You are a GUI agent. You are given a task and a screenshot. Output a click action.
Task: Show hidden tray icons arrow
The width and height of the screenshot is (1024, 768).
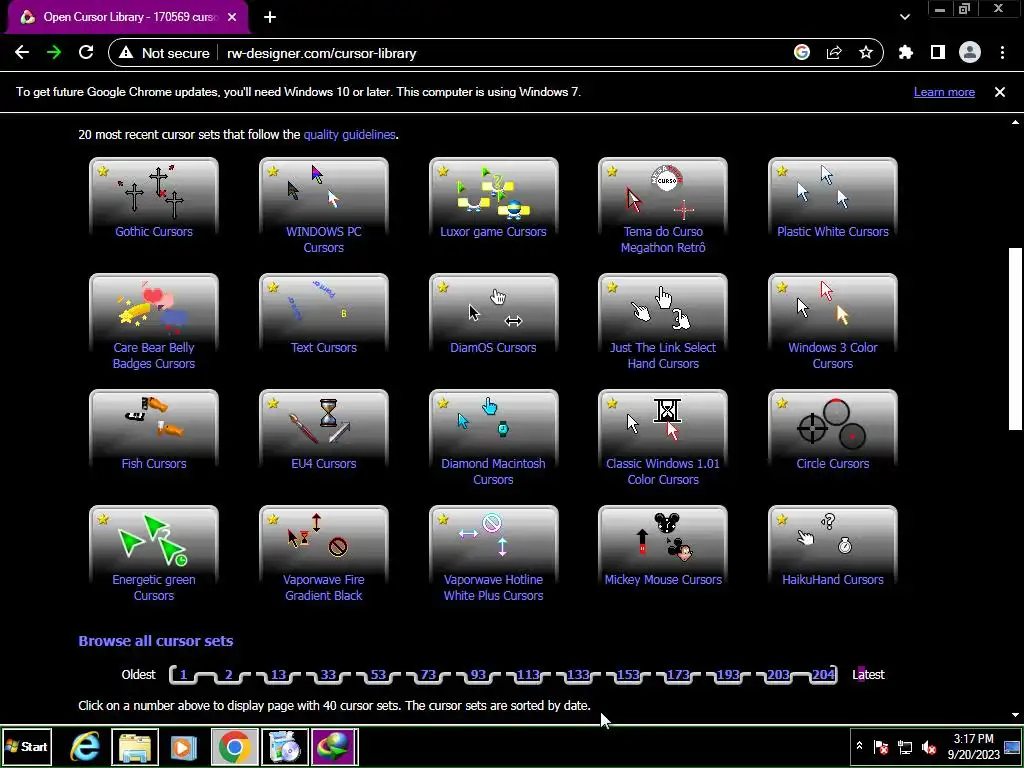(859, 746)
